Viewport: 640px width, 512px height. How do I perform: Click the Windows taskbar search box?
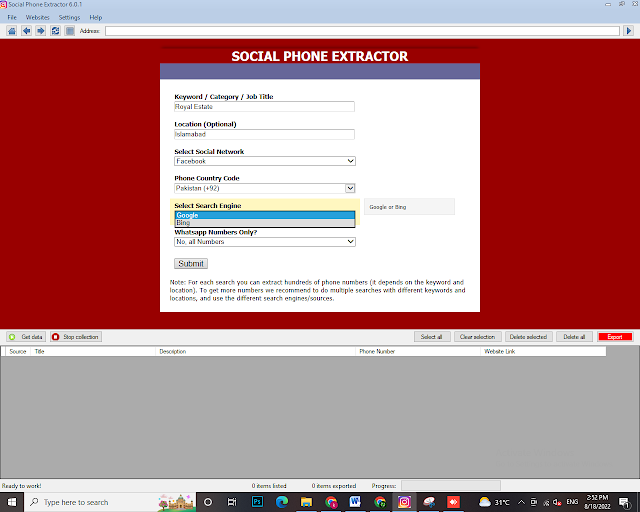coord(110,502)
